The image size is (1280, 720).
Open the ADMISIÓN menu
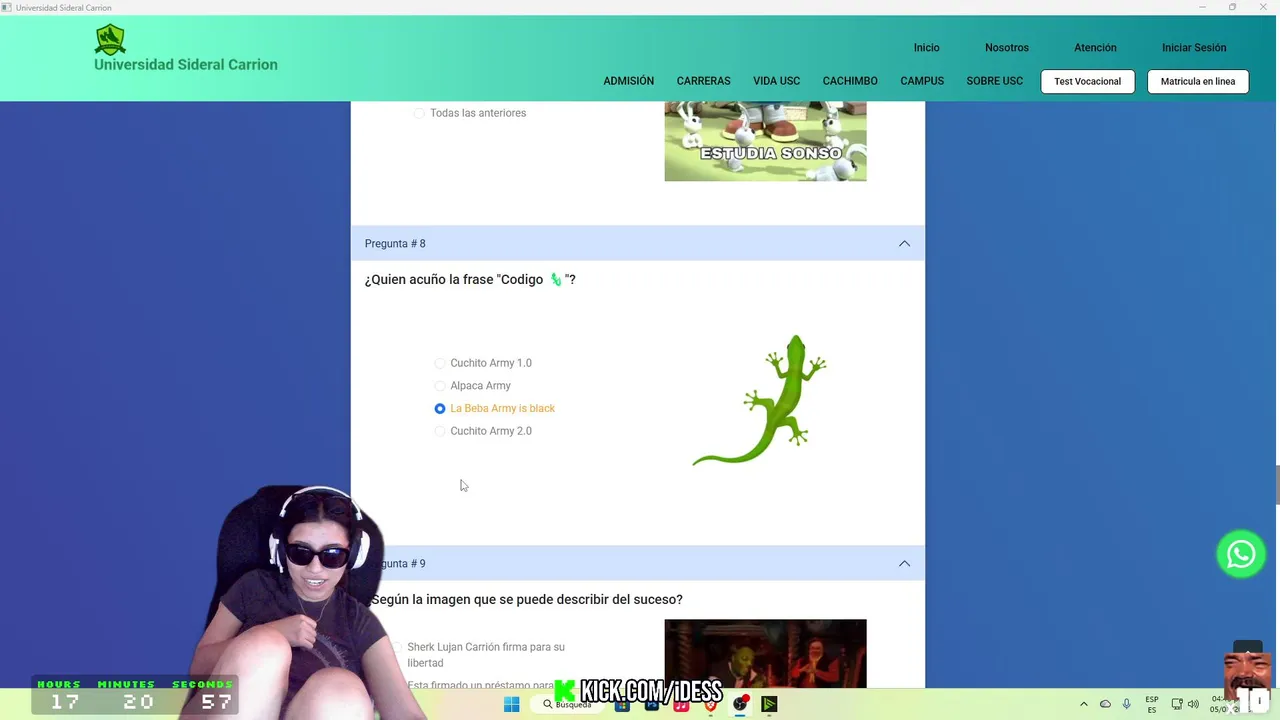pyautogui.click(x=629, y=81)
